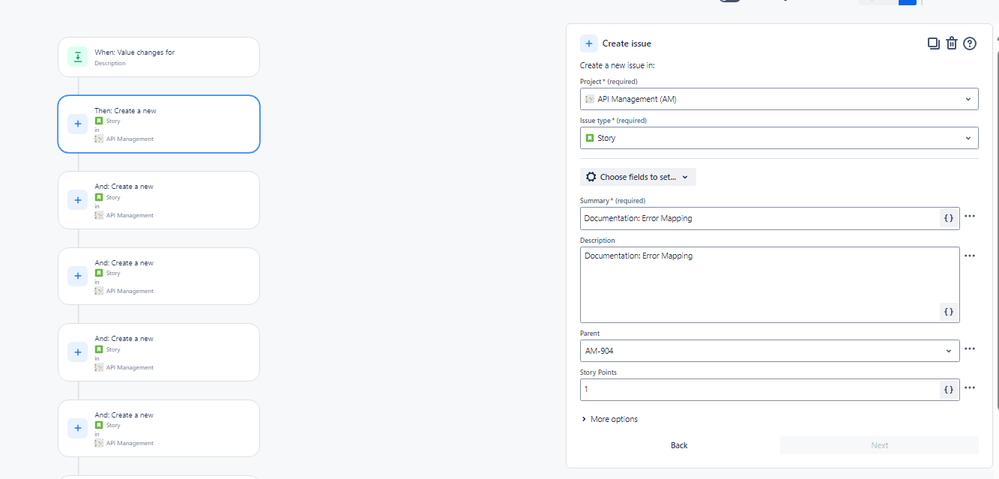999x479 pixels.
Task: Click the 'Create a new issue in:' text
Action: (617, 65)
